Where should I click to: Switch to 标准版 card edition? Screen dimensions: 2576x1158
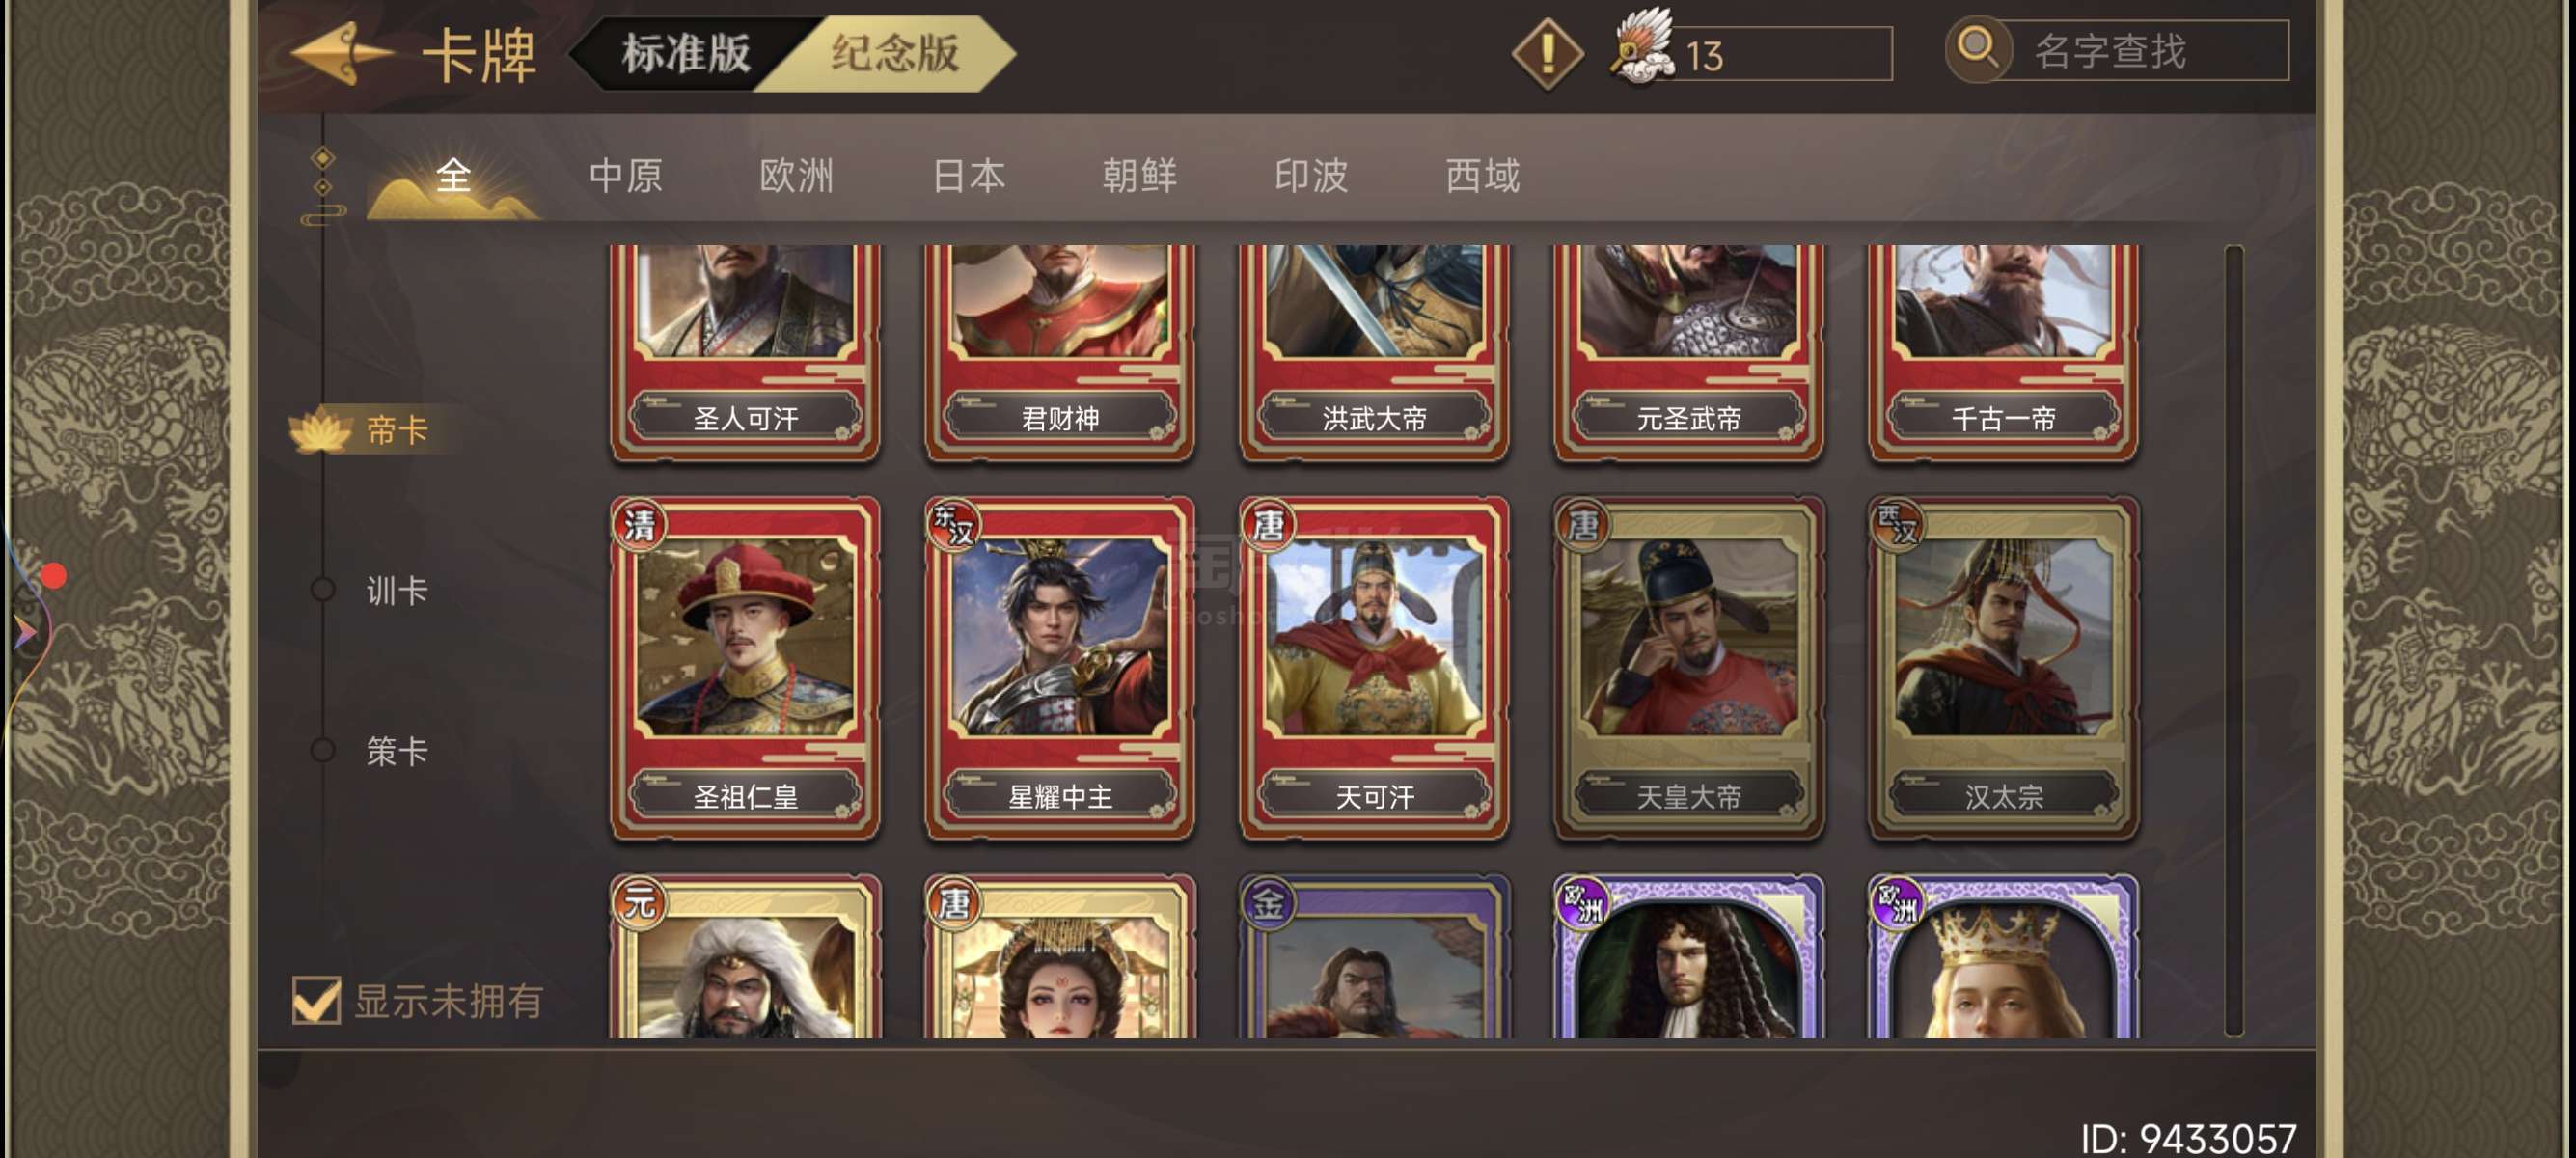(686, 53)
